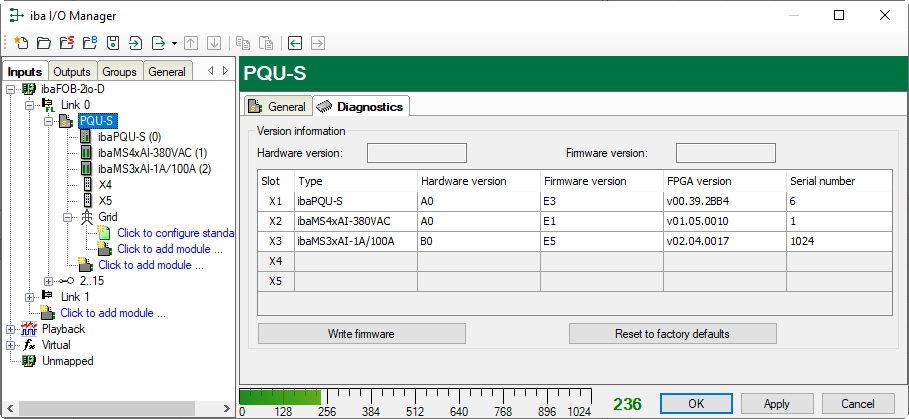Screen dimensions: 909x419
Task: Select the Diagnostics tab
Action: coord(361,107)
